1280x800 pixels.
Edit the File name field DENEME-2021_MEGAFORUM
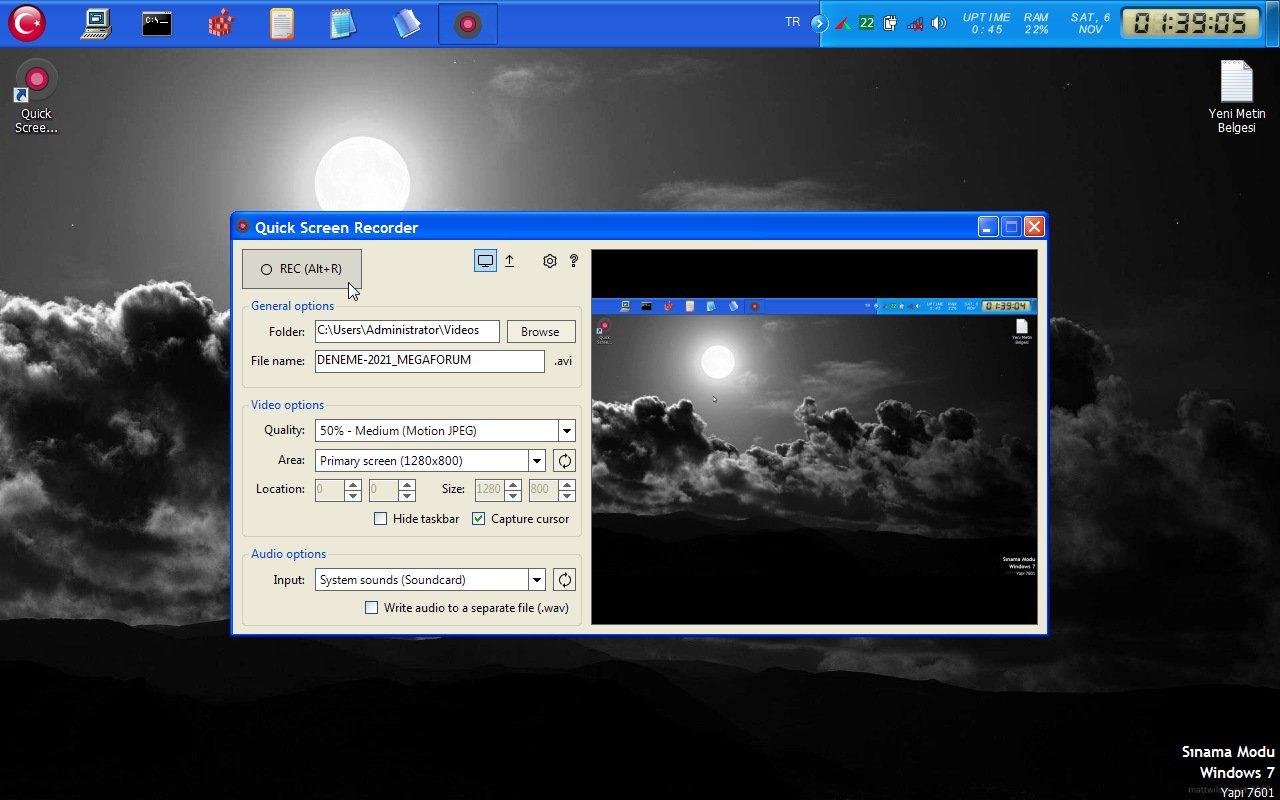tap(430, 361)
